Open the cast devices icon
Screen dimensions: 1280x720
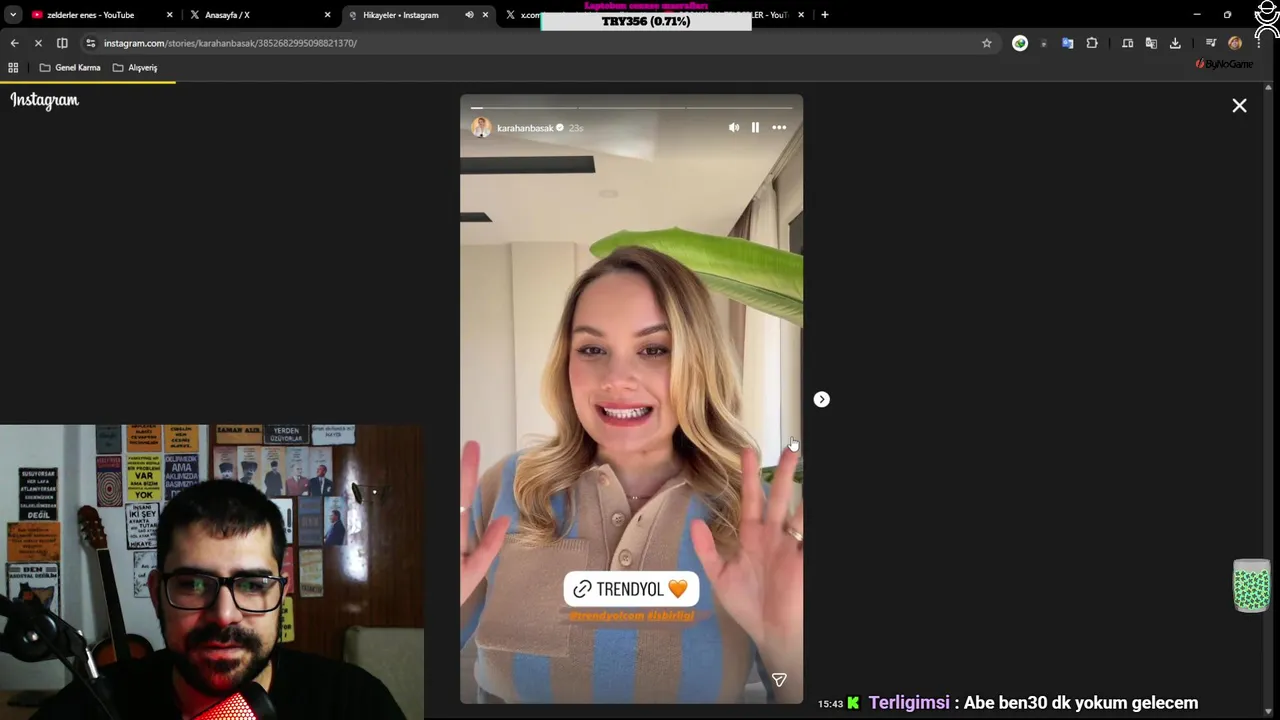coord(1127,43)
